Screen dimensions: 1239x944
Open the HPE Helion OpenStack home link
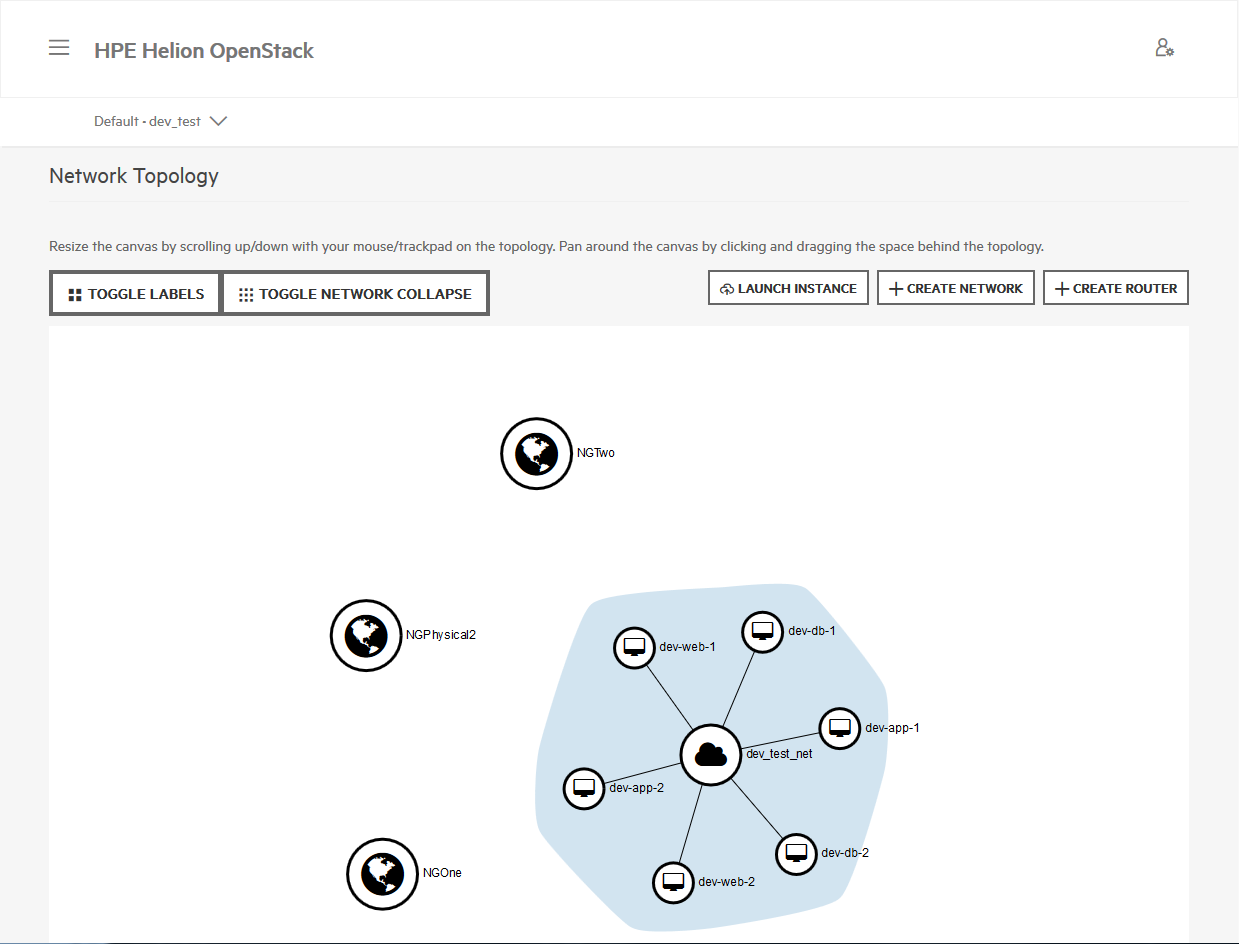point(204,51)
